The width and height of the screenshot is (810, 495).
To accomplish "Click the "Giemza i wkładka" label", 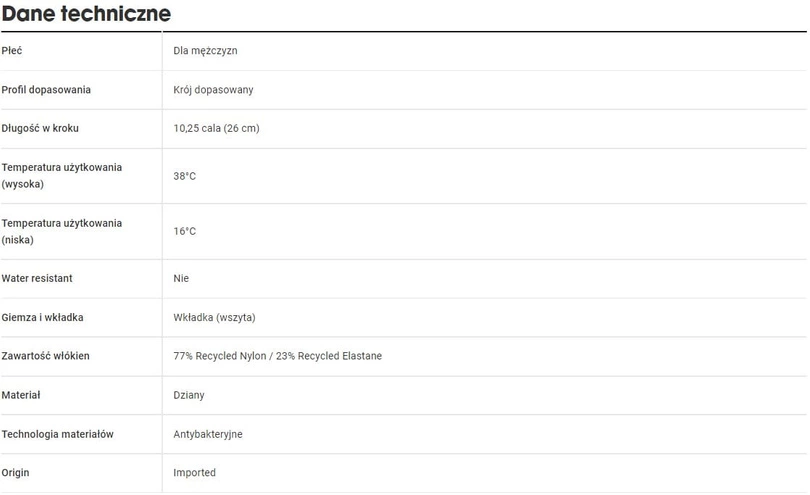I will (42, 318).
